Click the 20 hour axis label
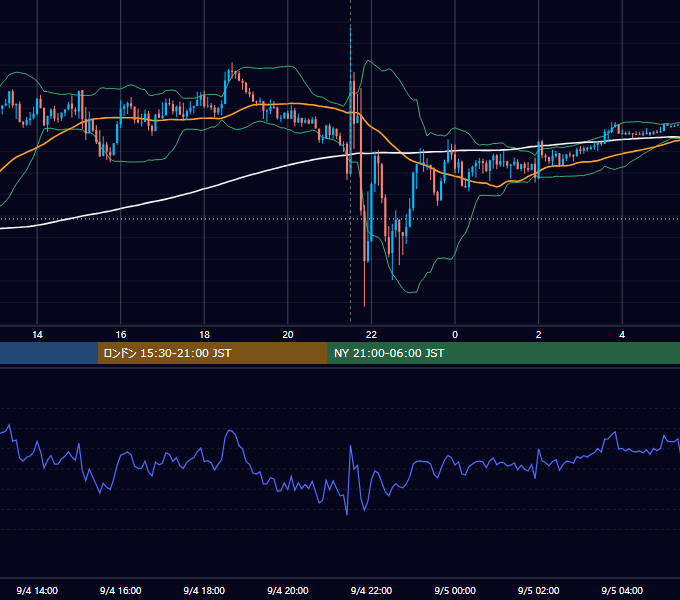The image size is (680, 600). [x=288, y=335]
